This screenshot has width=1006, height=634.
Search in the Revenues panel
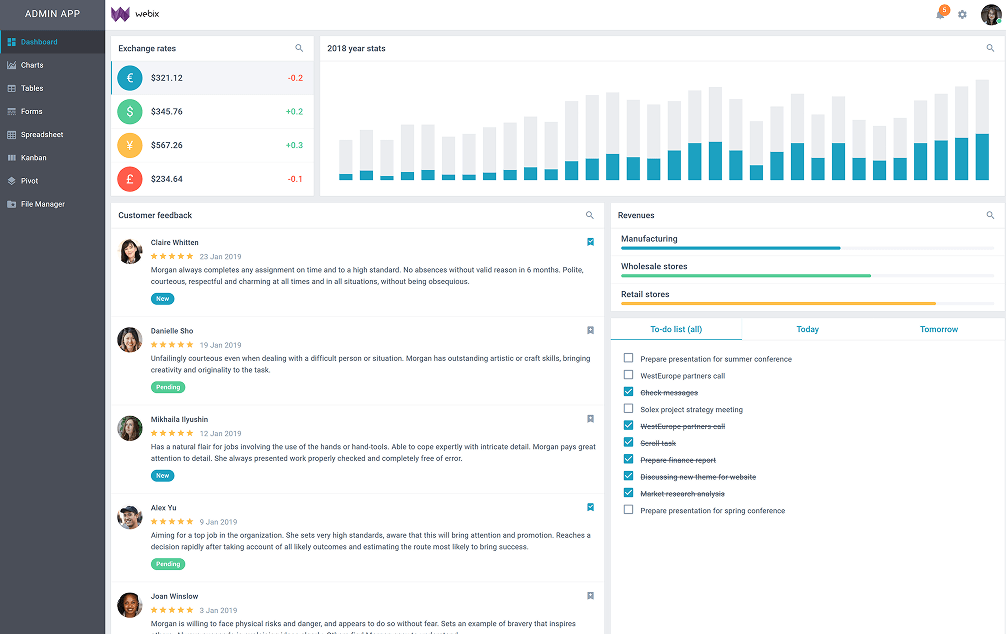click(x=991, y=215)
